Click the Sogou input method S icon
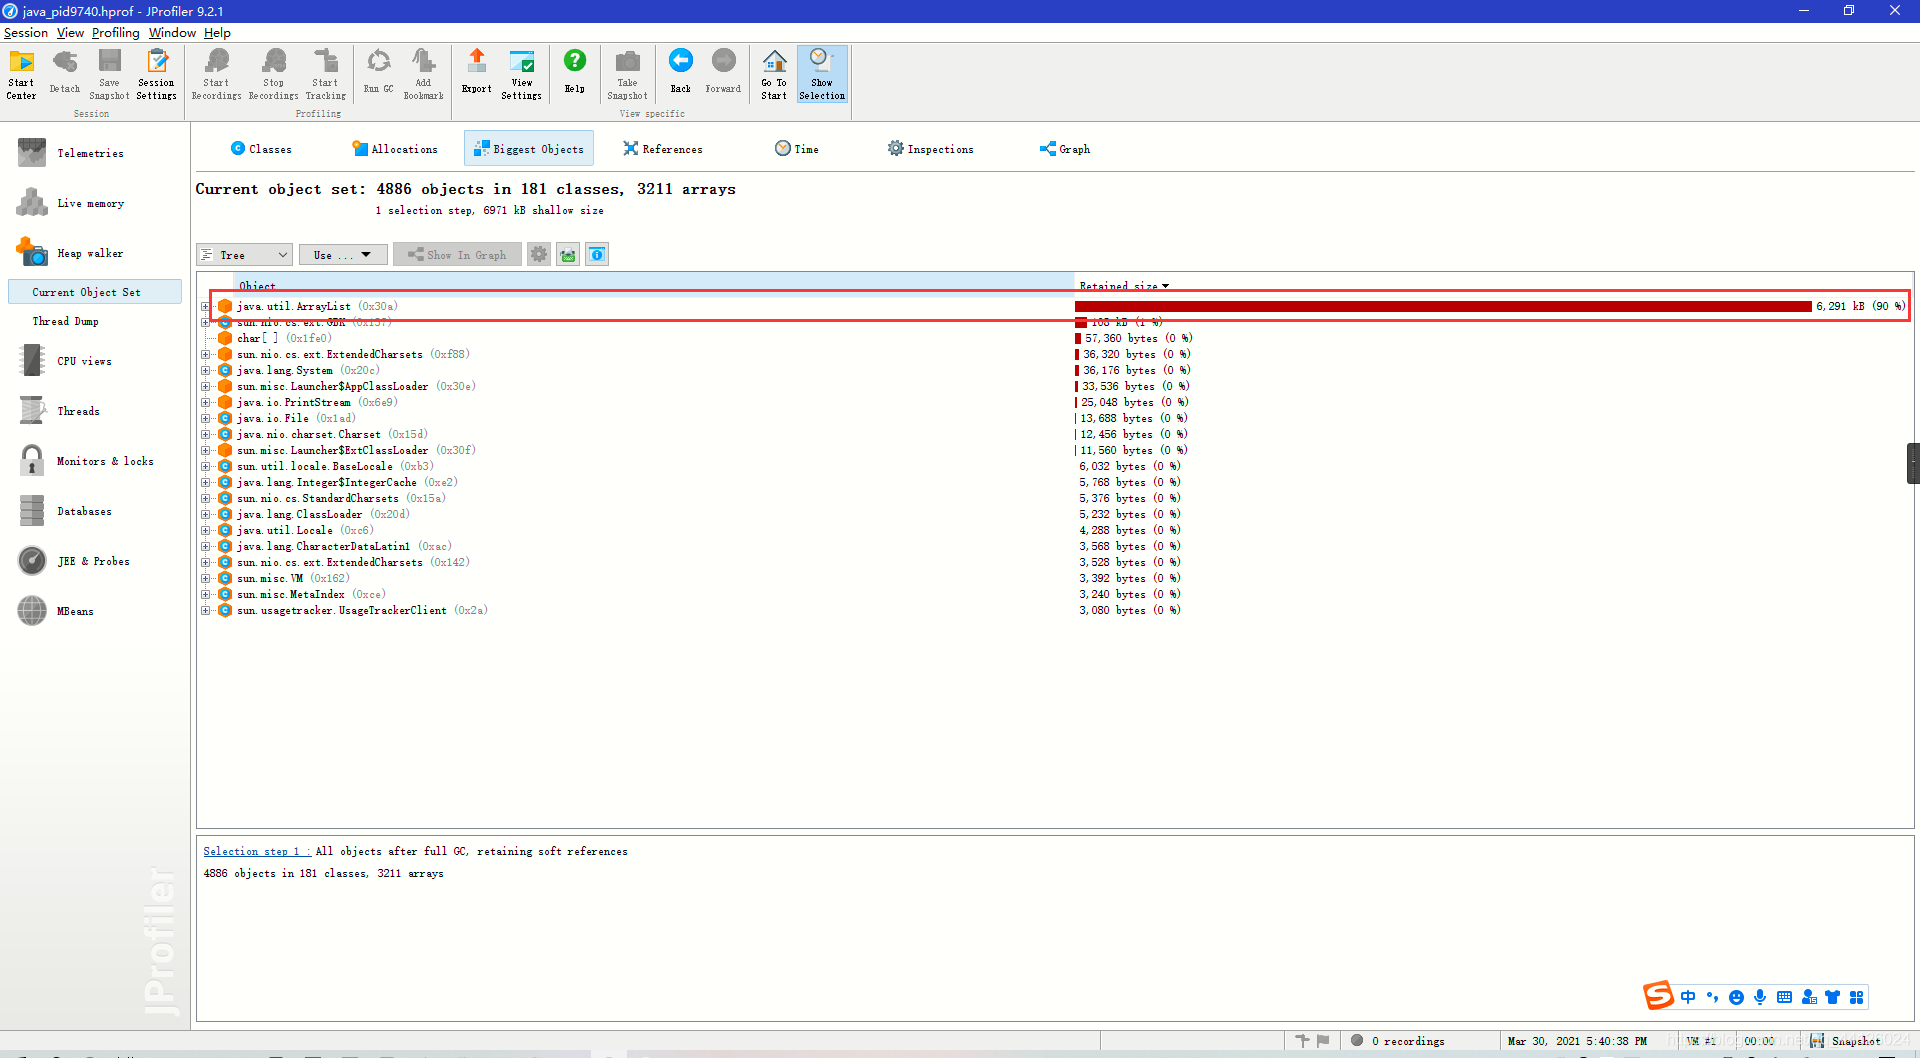1920x1058 pixels. (1658, 996)
